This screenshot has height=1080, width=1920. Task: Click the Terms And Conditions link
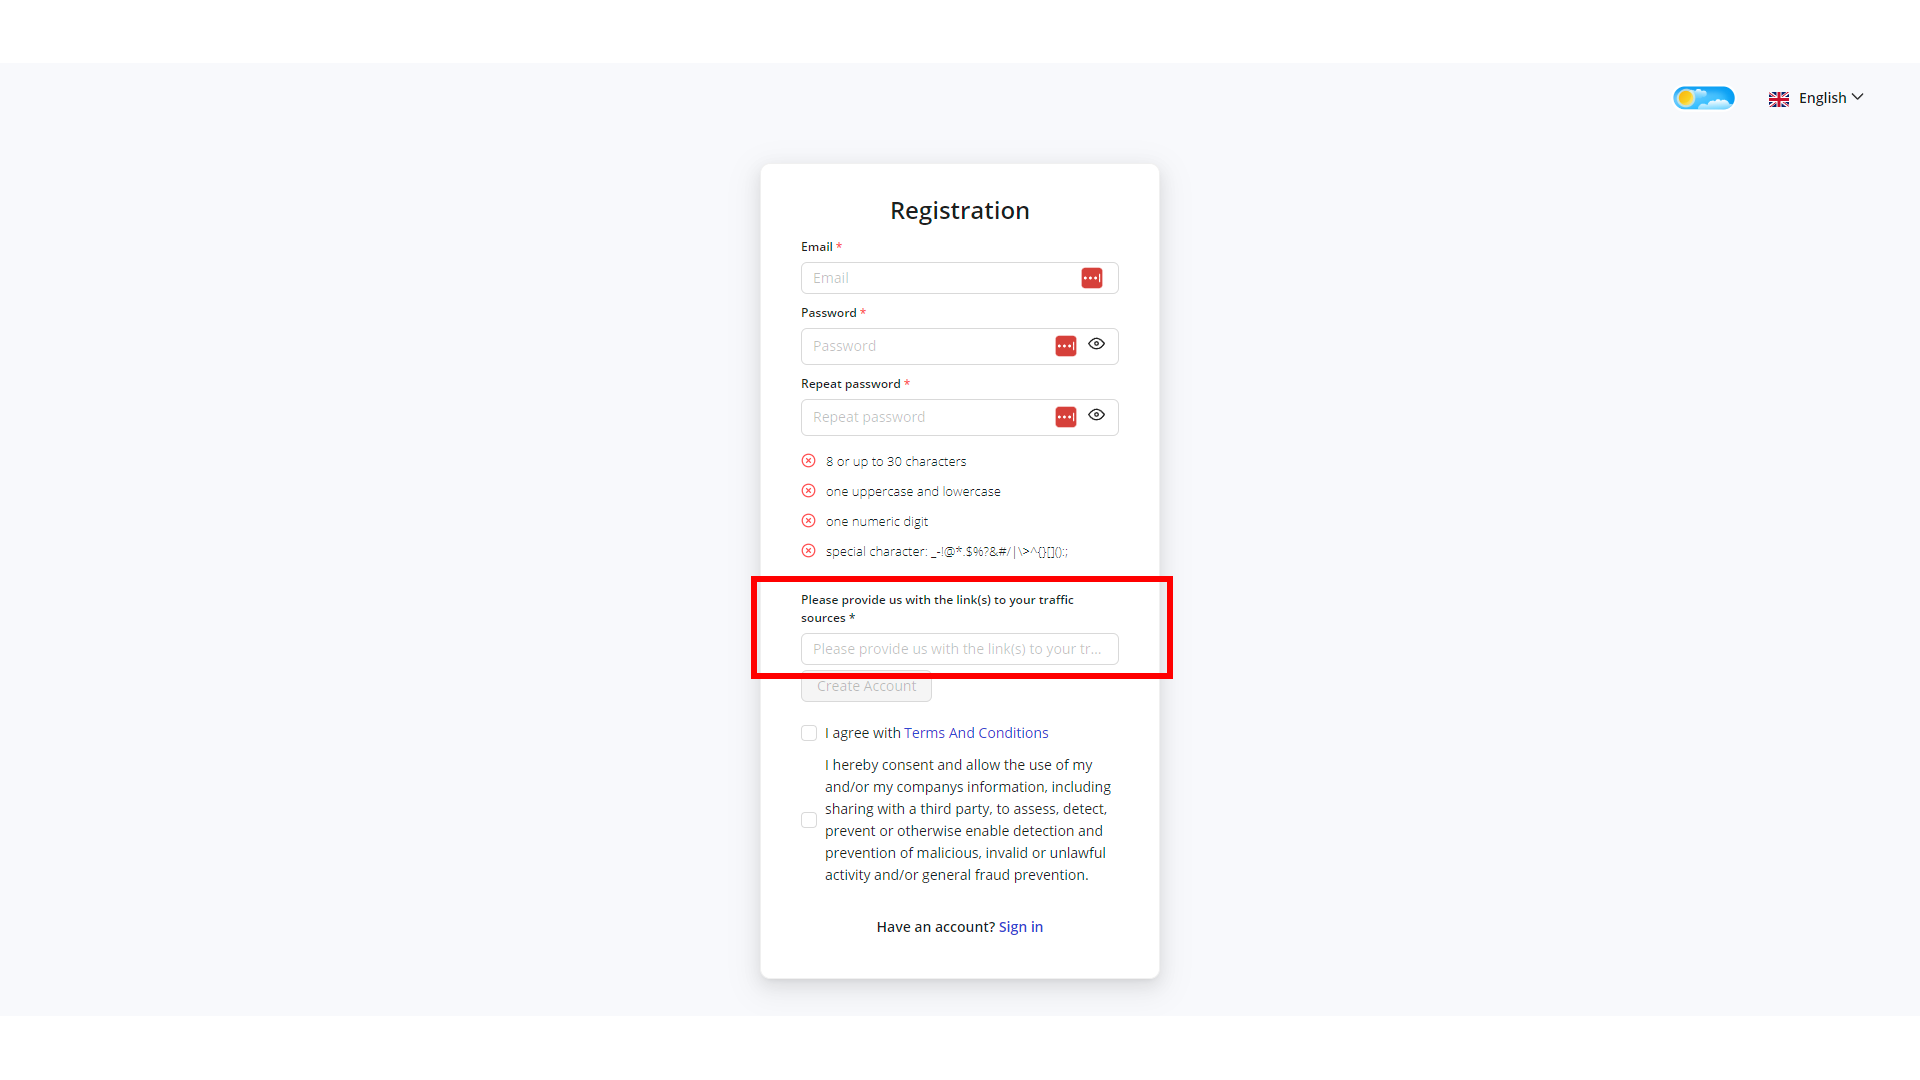[976, 732]
